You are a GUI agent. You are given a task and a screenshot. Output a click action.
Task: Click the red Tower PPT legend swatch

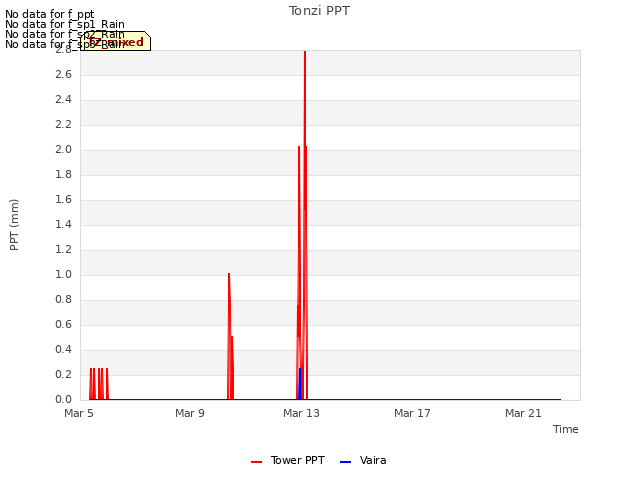coord(256,462)
